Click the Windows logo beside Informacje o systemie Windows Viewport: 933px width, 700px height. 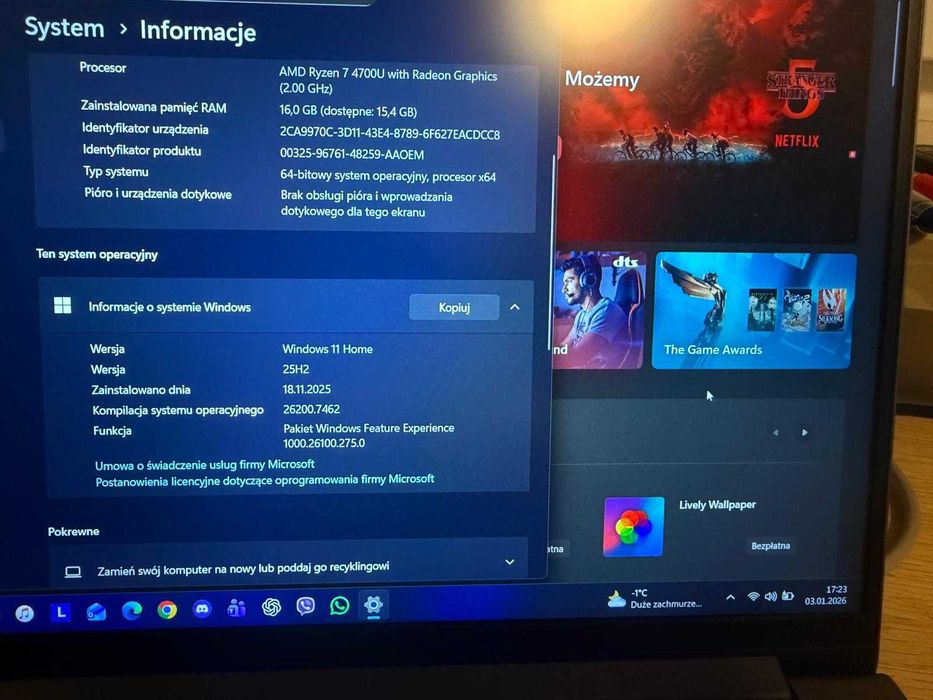pyautogui.click(x=62, y=306)
